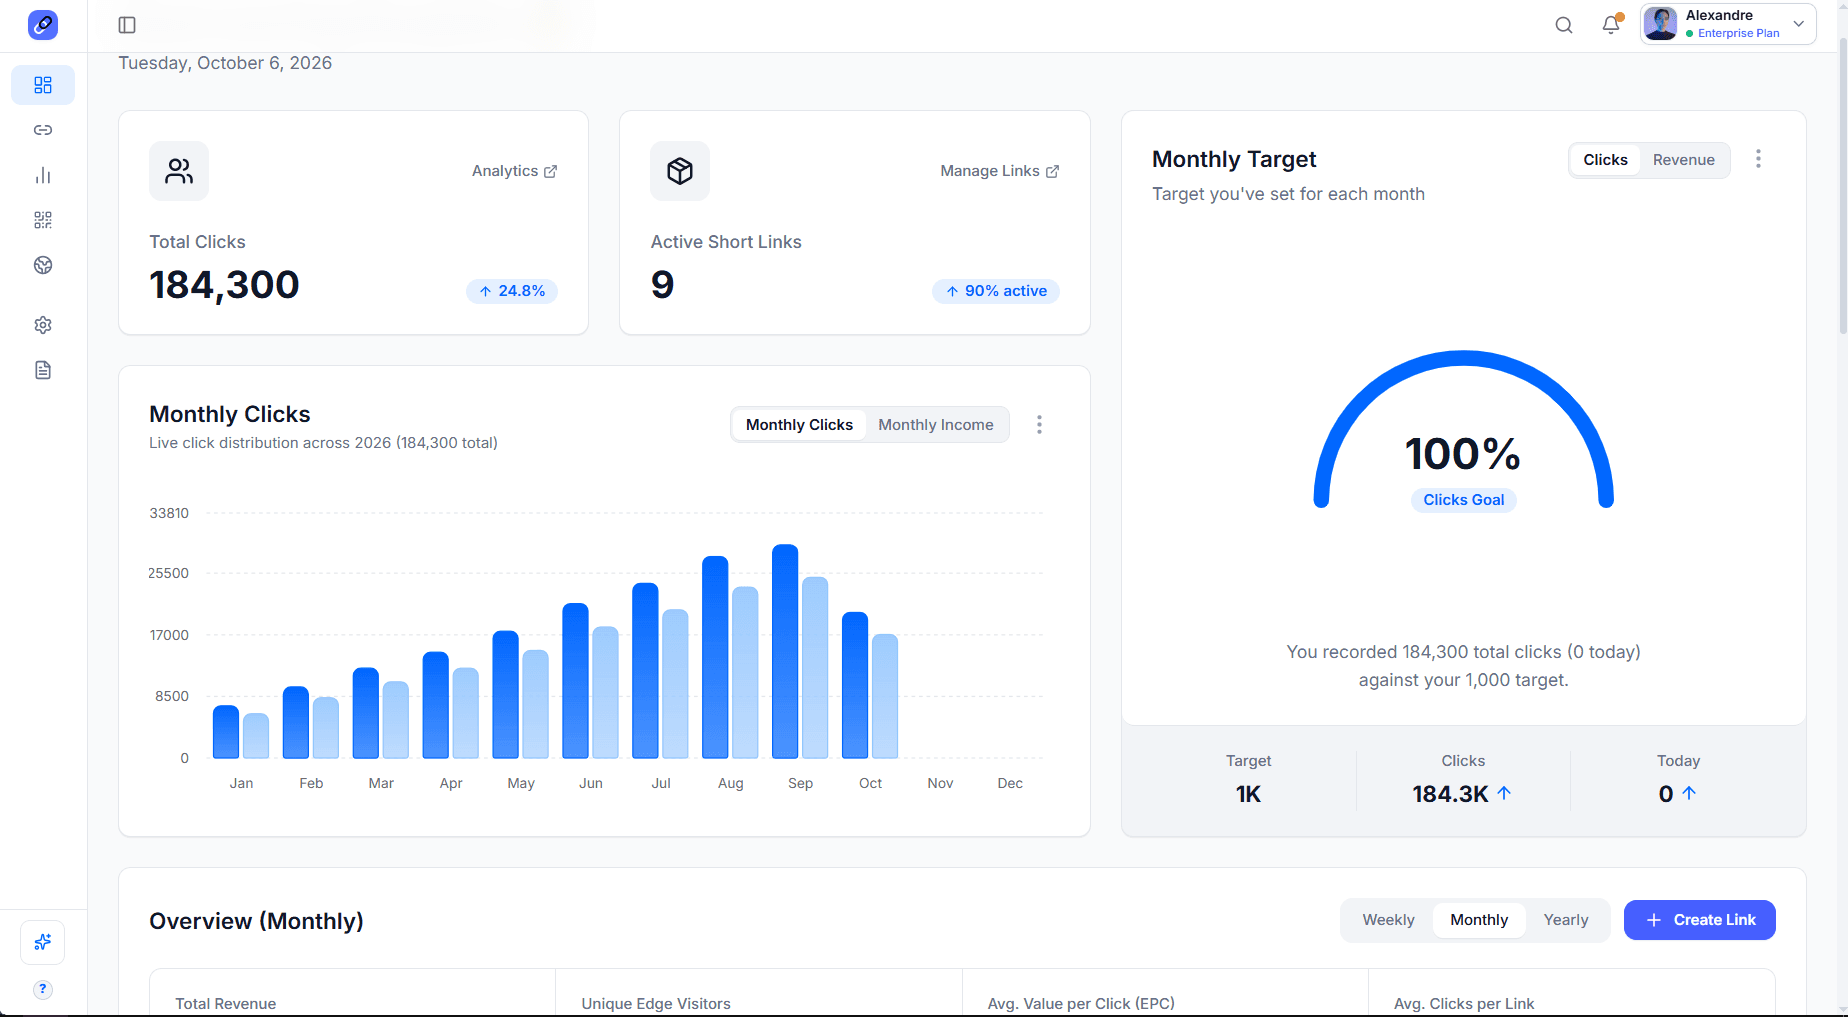1848x1017 pixels.
Task: Open Monthly Target three-dot menu
Action: (x=1758, y=159)
